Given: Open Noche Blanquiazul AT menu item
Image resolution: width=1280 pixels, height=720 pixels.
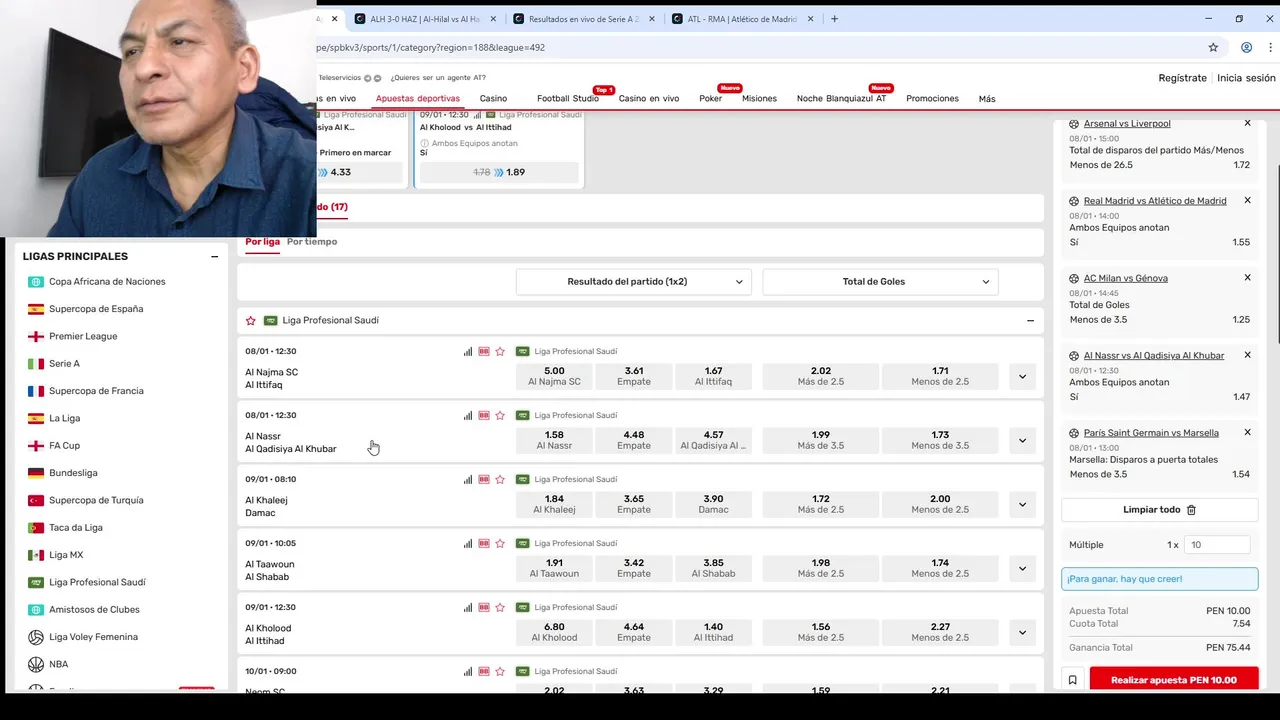Looking at the screenshot, I should tap(841, 99).
